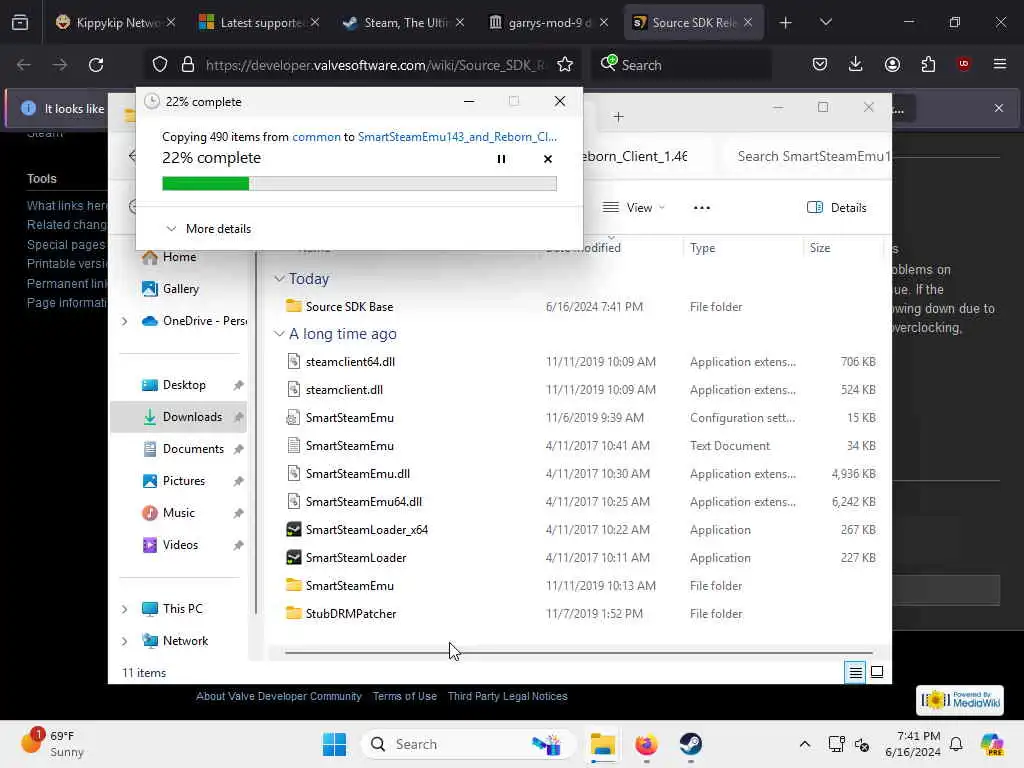Go to Home in navigation pane
The width and height of the screenshot is (1024, 768).
point(179,257)
